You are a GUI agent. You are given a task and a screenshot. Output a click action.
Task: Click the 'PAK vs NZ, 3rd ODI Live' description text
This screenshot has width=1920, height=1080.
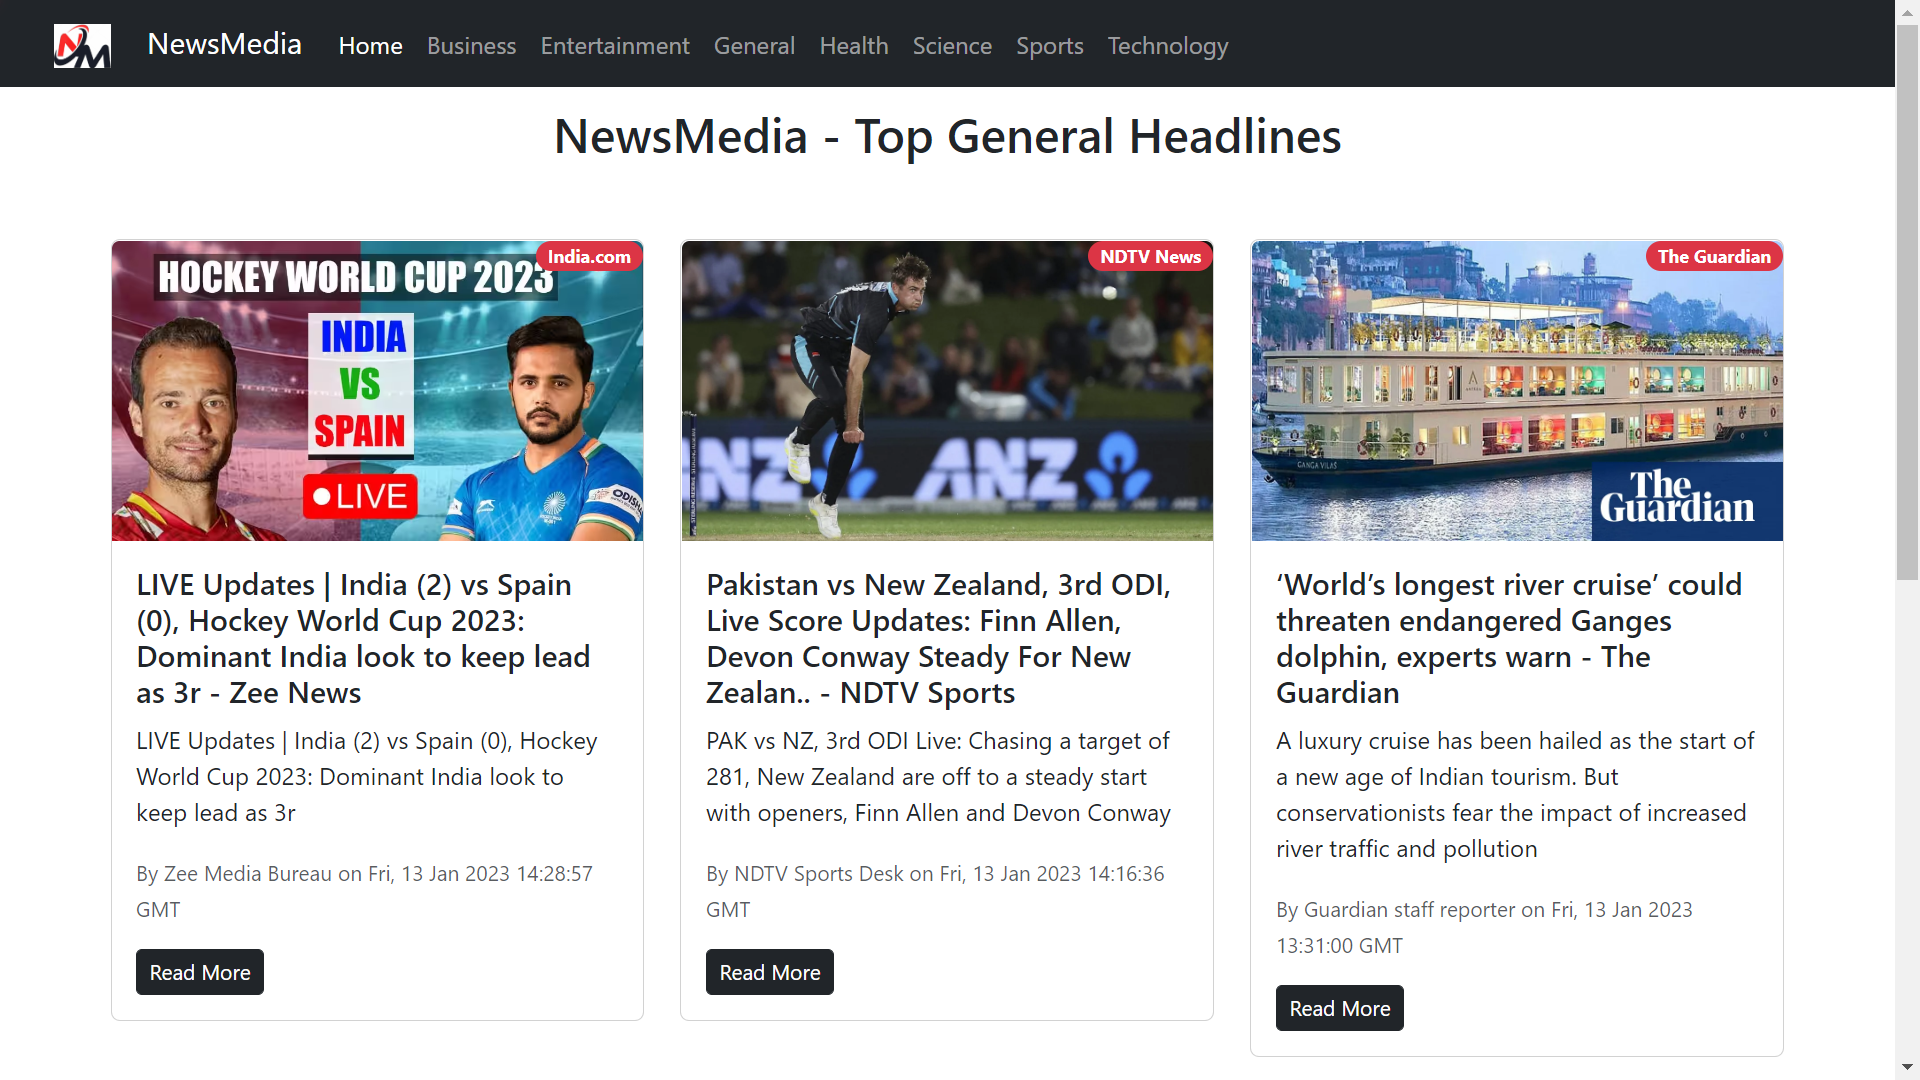938,777
